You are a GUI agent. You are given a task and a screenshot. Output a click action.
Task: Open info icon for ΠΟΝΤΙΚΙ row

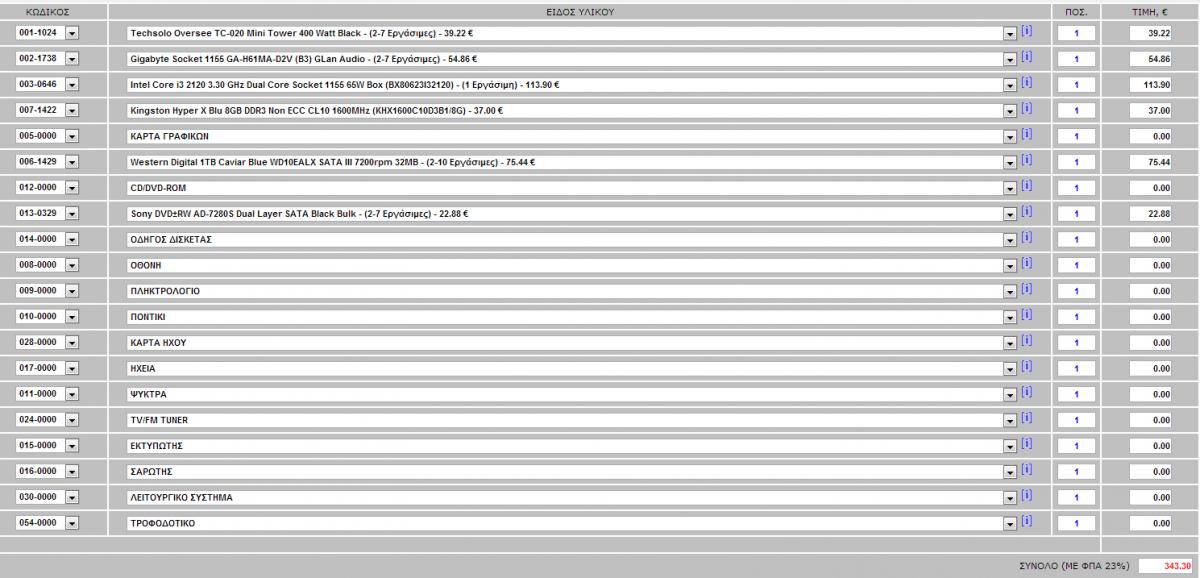pyautogui.click(x=1026, y=315)
